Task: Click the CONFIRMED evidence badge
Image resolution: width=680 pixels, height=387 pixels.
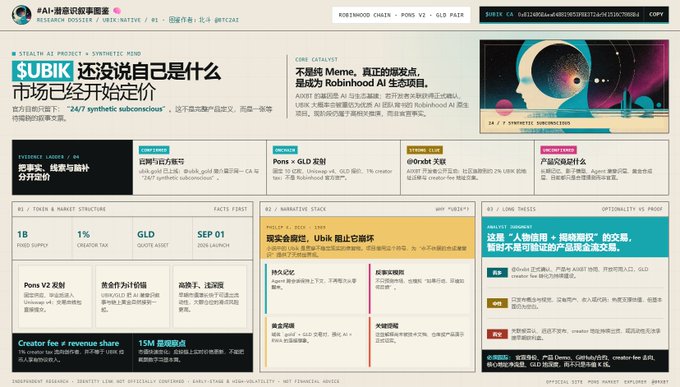Action: (x=154, y=150)
